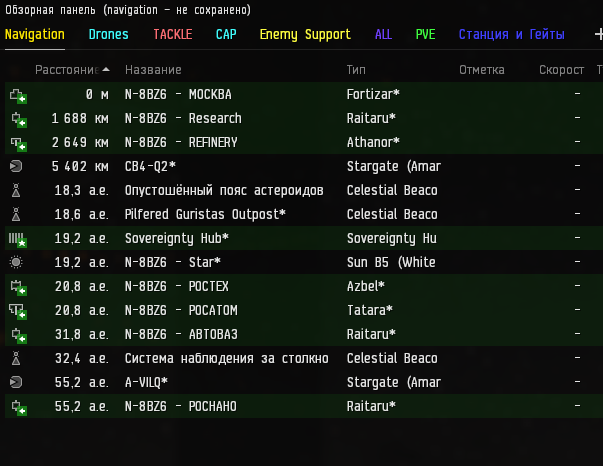The width and height of the screenshot is (603, 466).
Task: Open the ALL overview tab
Action: pos(383,34)
